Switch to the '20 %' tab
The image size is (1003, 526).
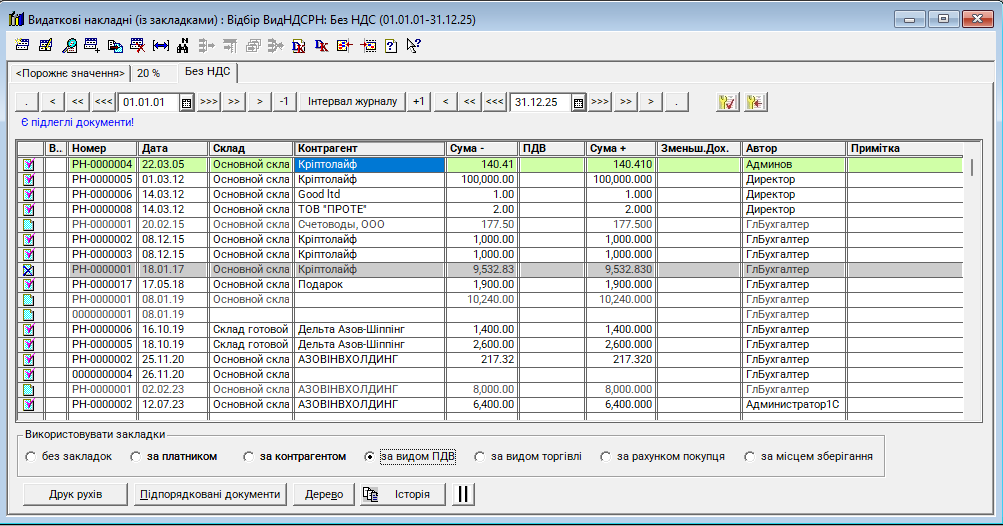(149, 73)
